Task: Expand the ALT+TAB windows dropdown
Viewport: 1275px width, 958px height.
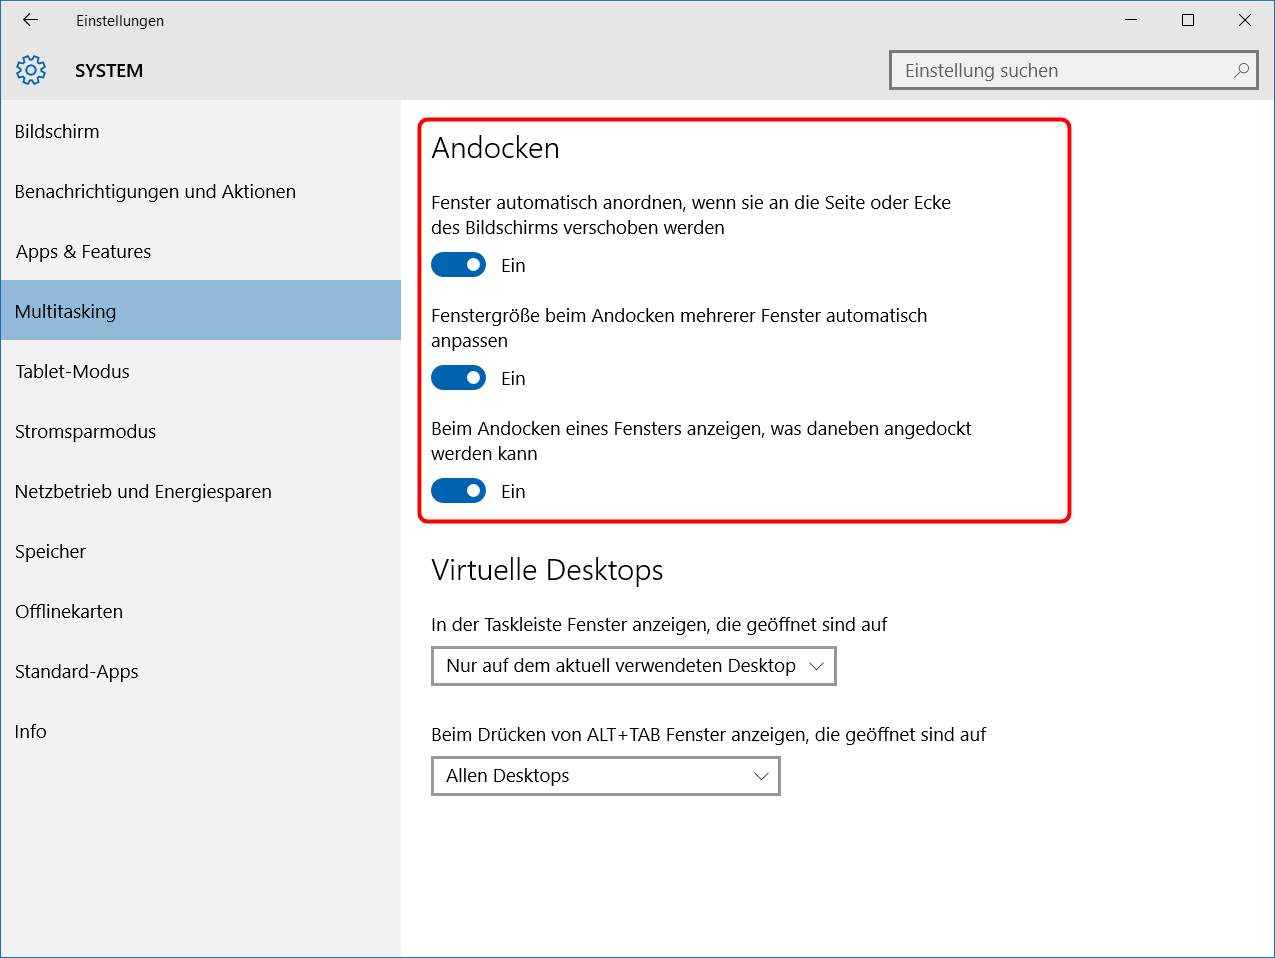Action: [x=605, y=776]
